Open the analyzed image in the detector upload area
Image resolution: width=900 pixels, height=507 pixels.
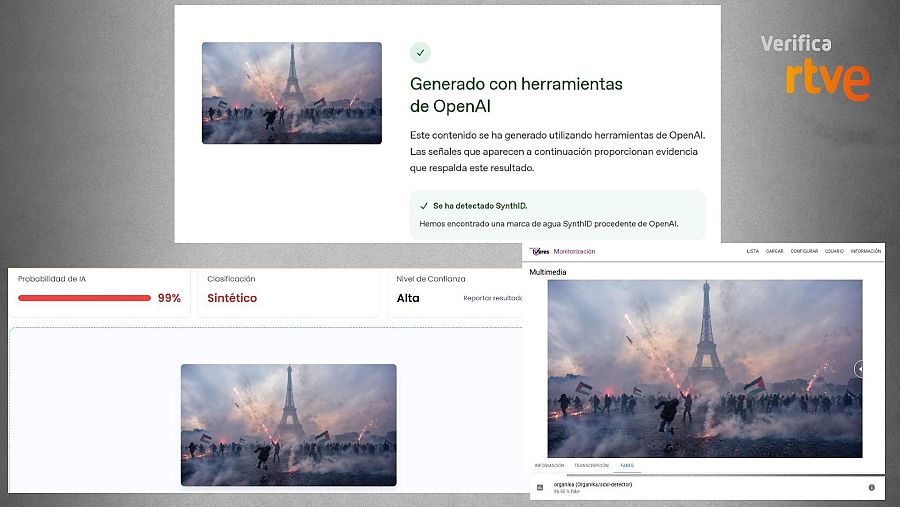[x=289, y=425]
